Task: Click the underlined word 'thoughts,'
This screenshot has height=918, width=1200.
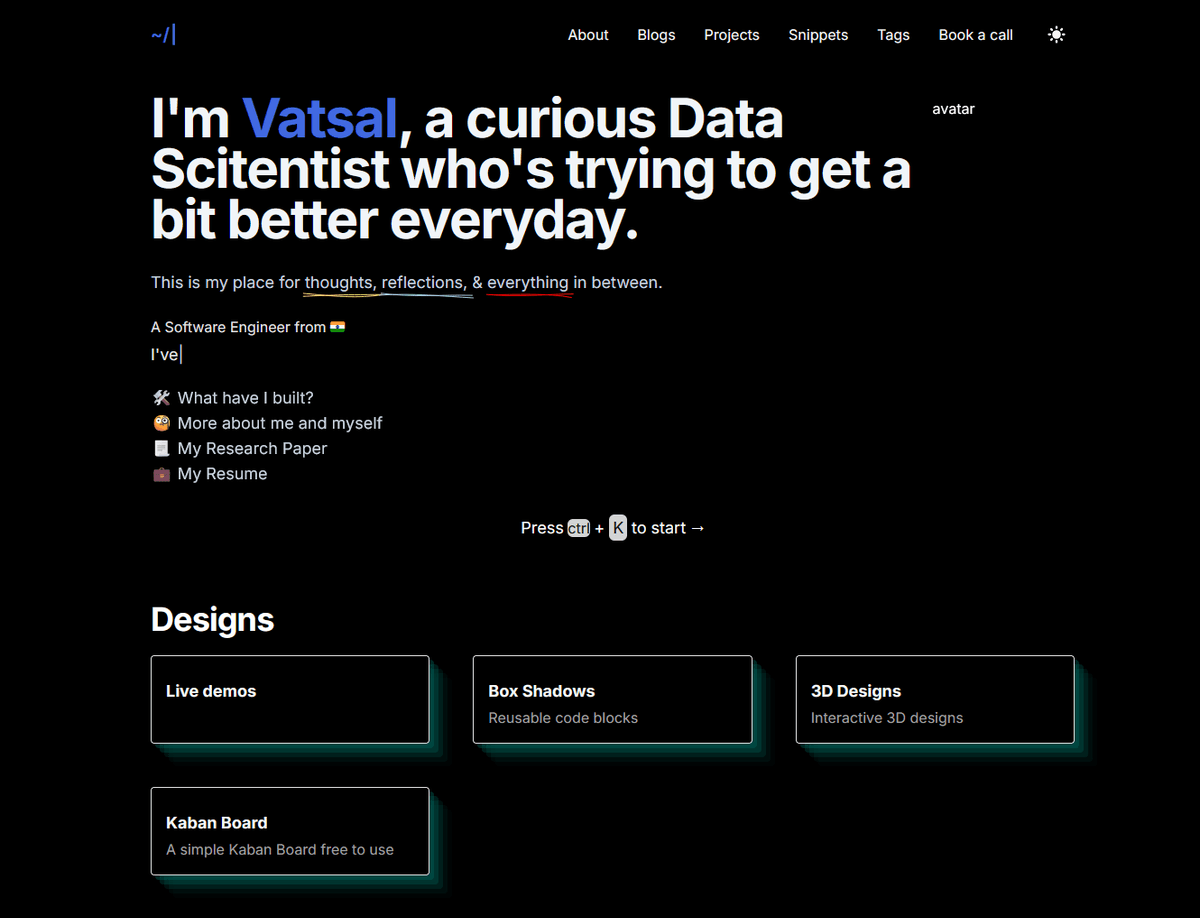Action: pos(340,283)
